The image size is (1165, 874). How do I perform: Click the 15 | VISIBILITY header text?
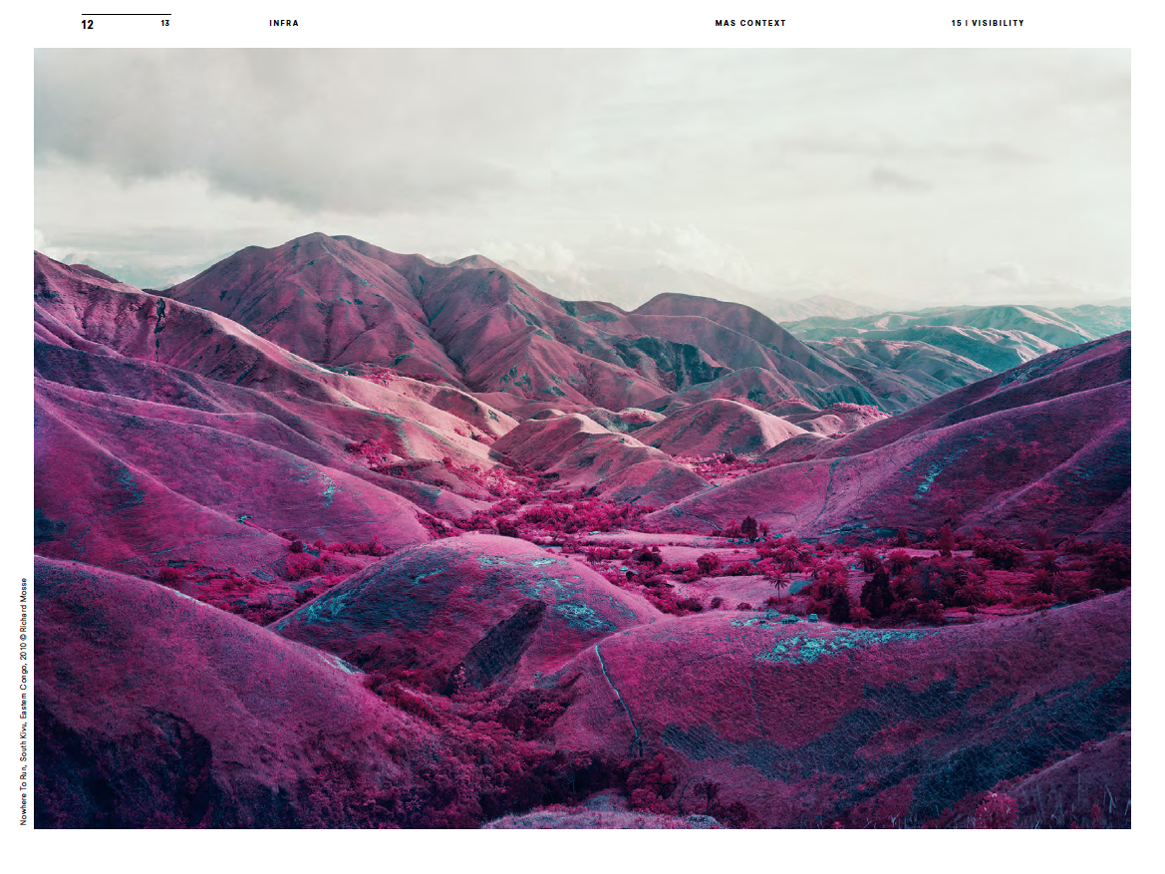[987, 23]
